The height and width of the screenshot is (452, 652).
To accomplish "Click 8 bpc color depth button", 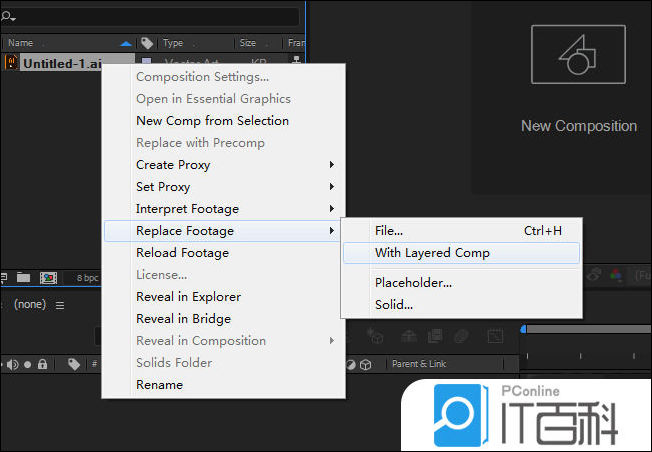I will pos(86,277).
